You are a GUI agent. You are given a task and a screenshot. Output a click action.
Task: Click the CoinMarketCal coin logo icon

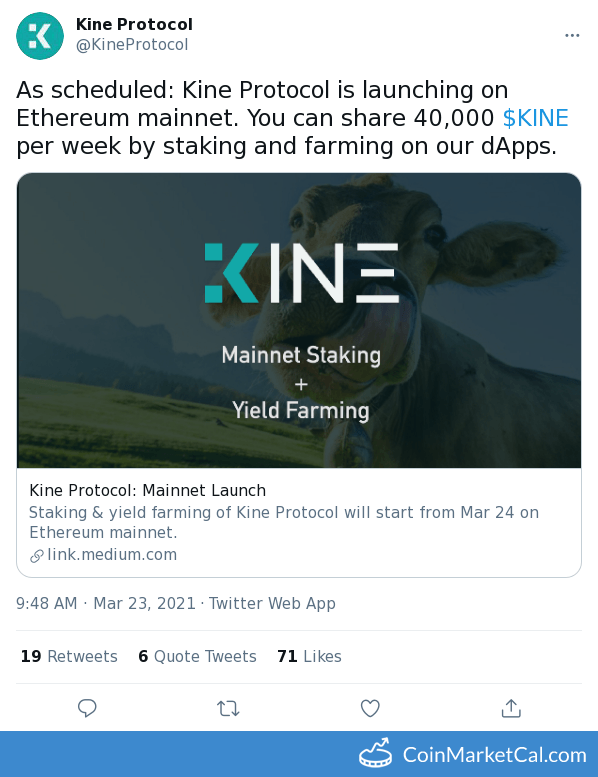pyautogui.click(x=375, y=753)
